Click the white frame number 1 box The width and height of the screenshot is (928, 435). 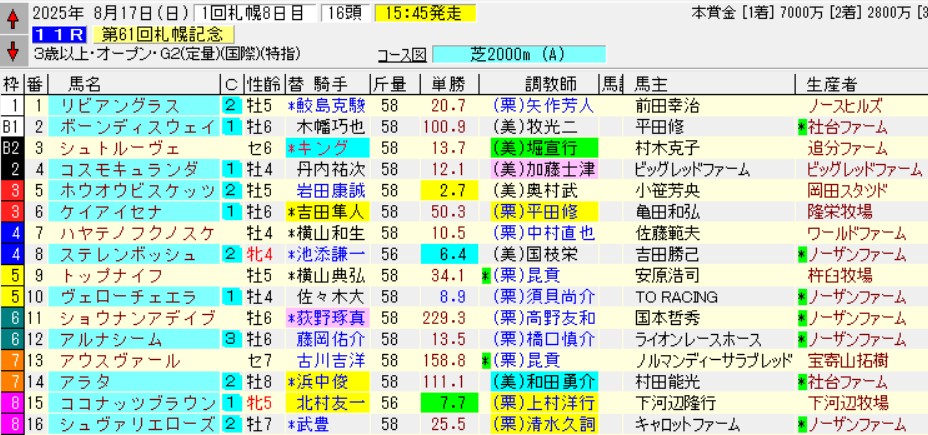click(x=11, y=105)
